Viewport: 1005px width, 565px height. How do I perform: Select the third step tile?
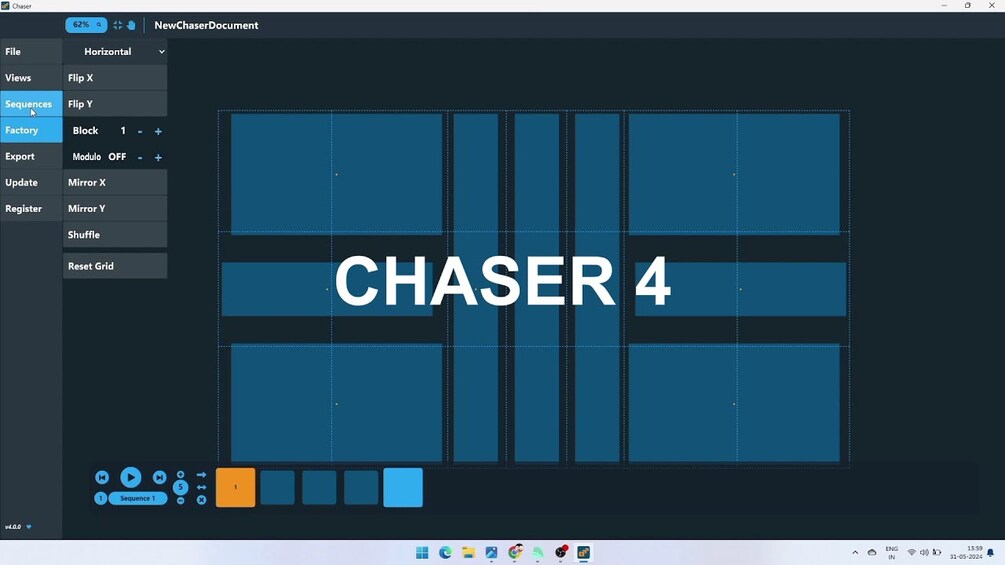319,487
